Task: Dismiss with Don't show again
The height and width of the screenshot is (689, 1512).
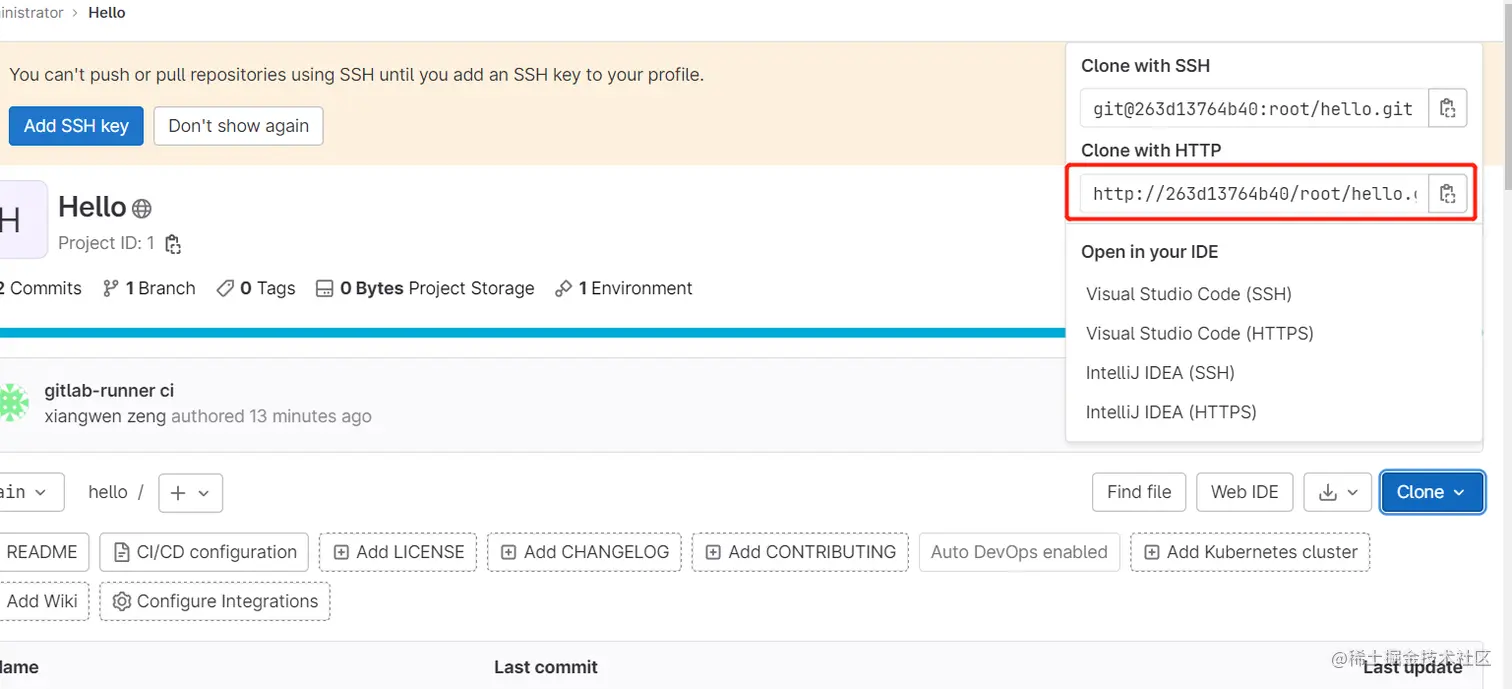Action: (238, 126)
